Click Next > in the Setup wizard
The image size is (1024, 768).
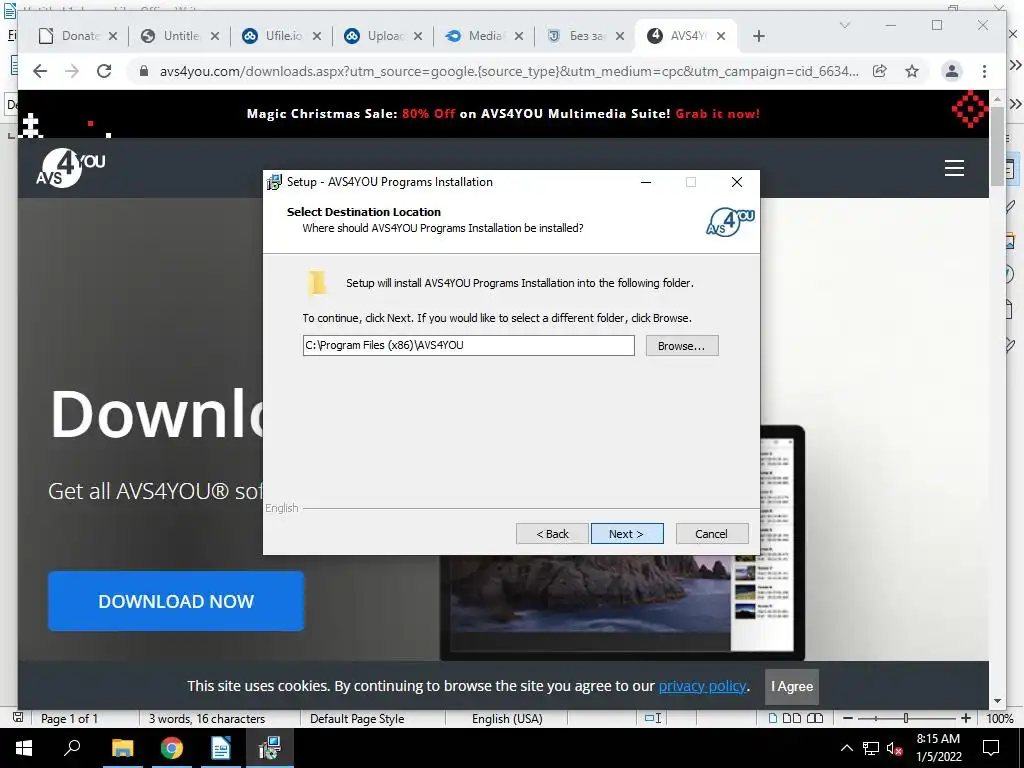tap(627, 534)
